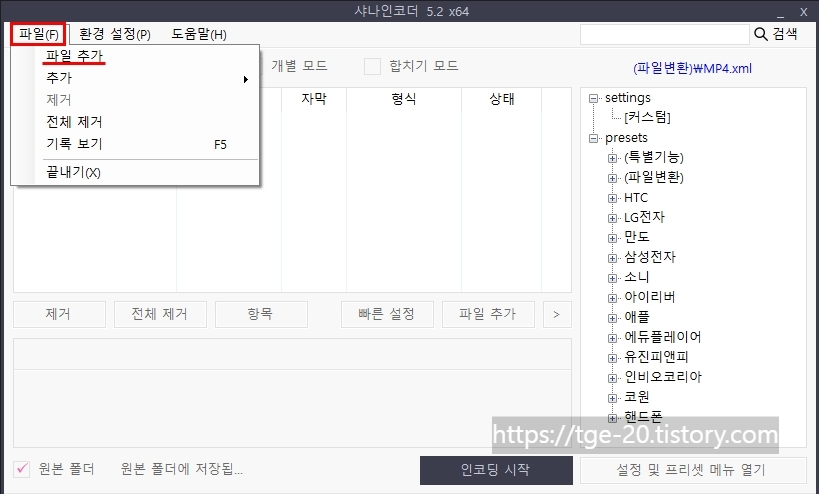
Task: Click the 형식 column header
Action: 404,99
